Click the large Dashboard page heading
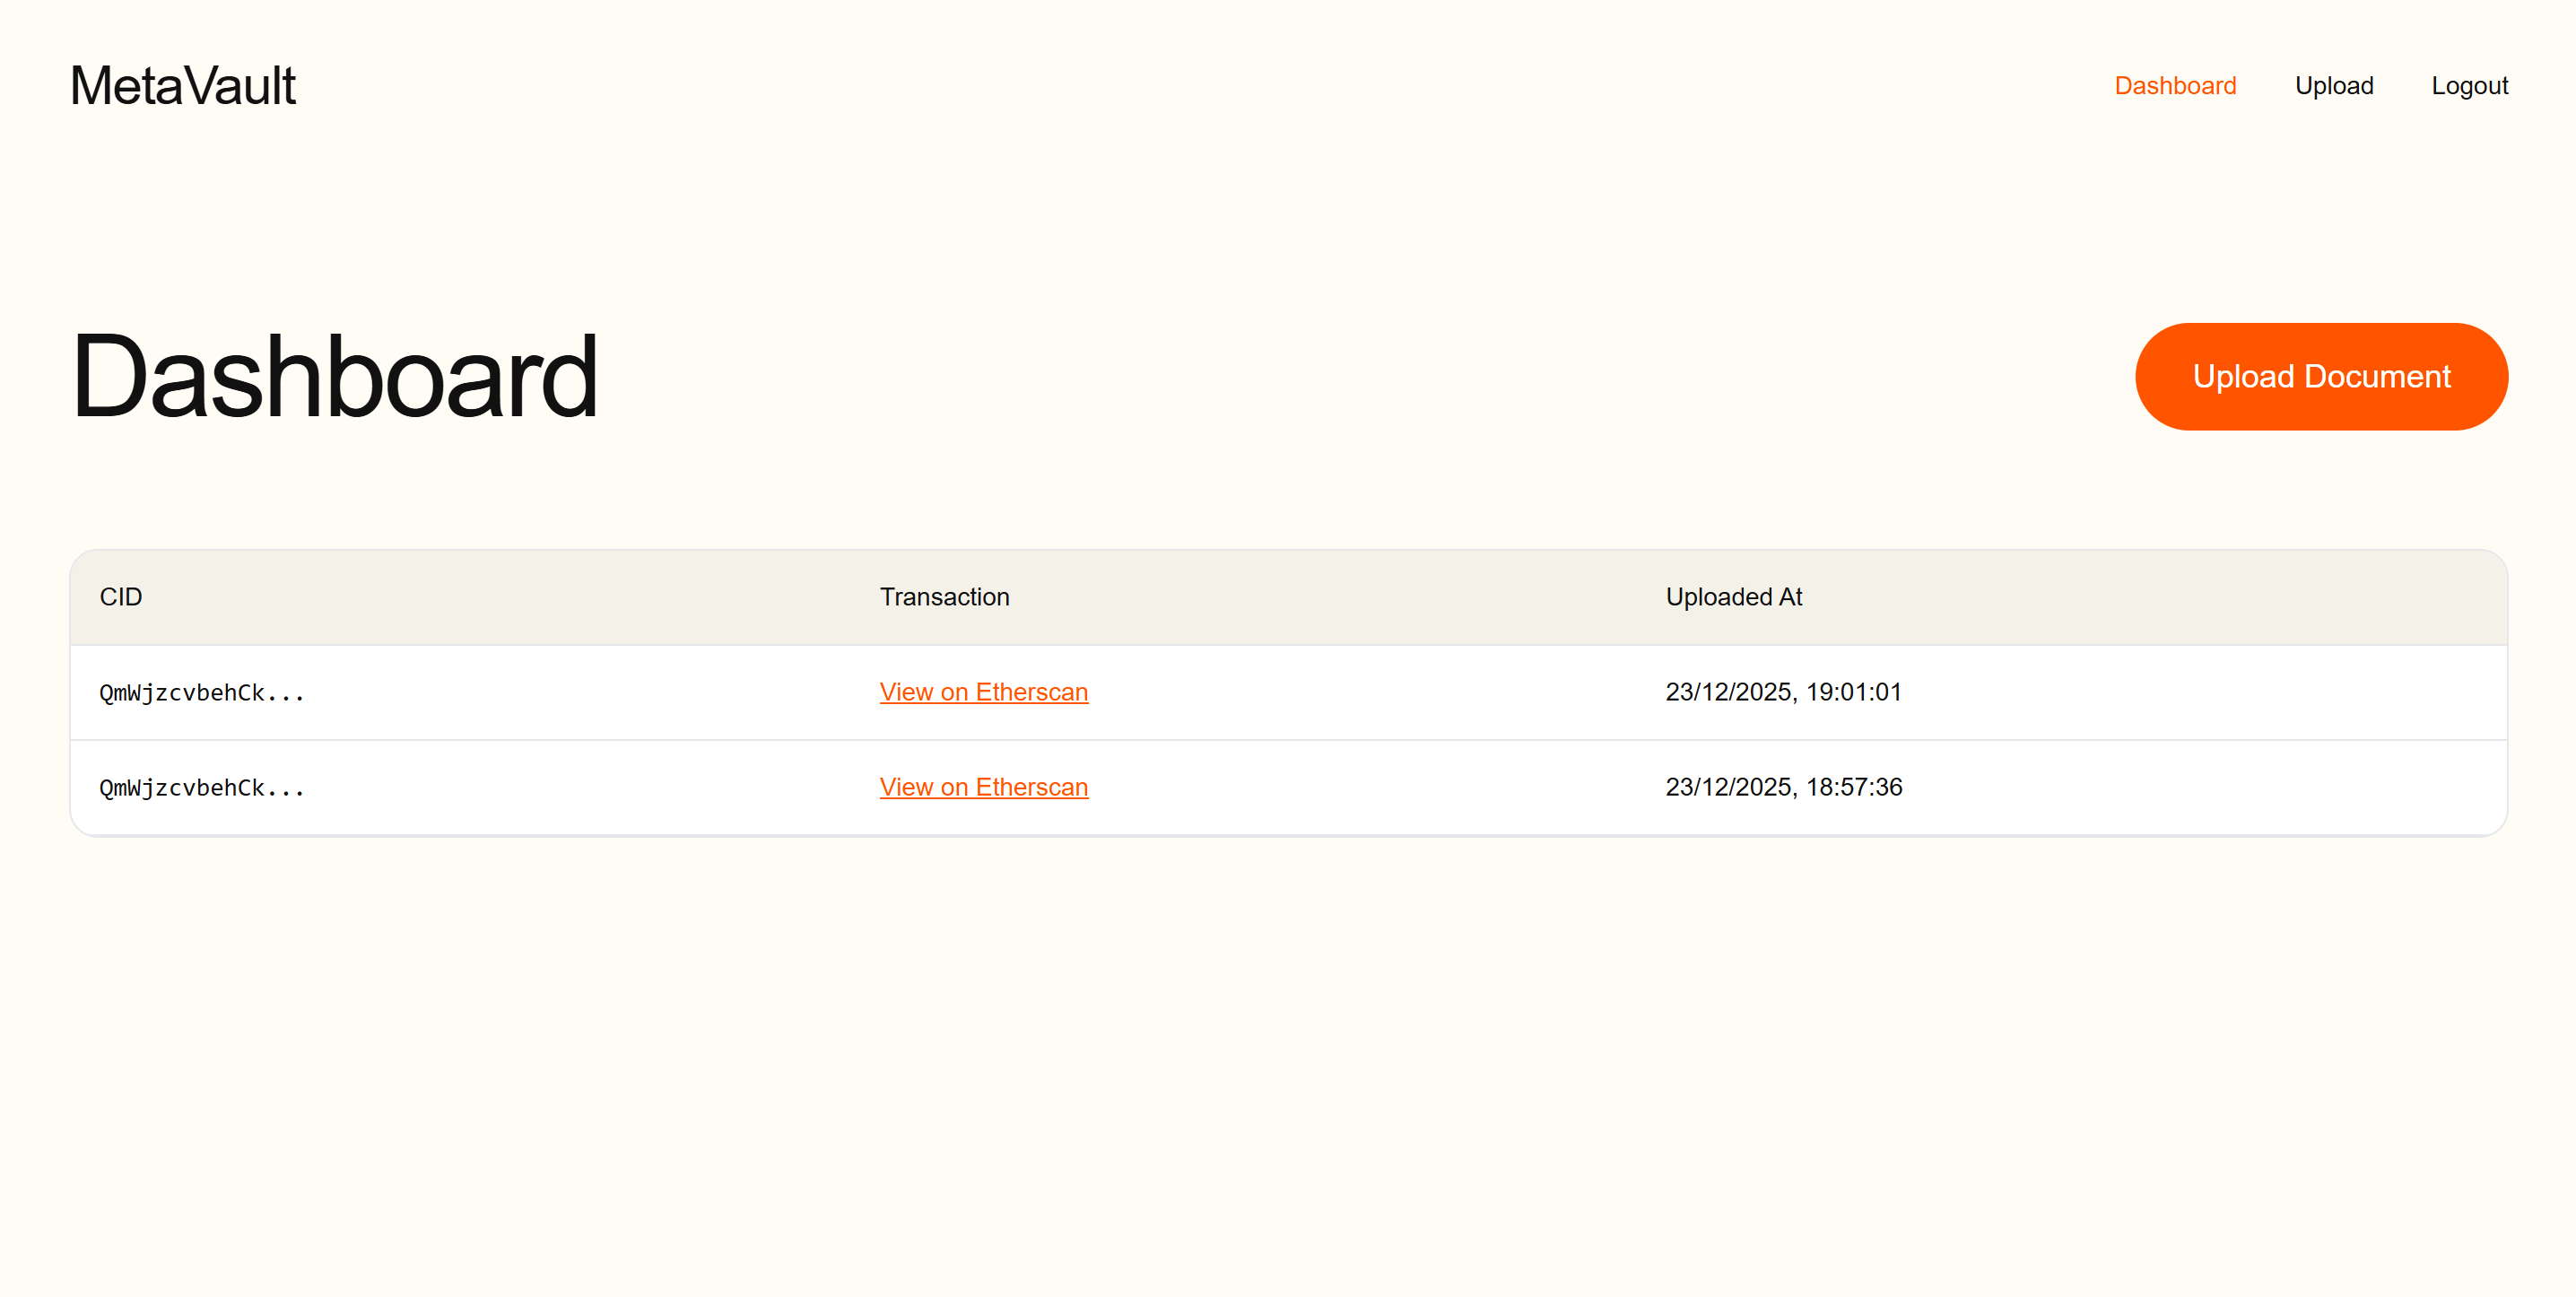This screenshot has height=1297, width=2576. click(335, 377)
